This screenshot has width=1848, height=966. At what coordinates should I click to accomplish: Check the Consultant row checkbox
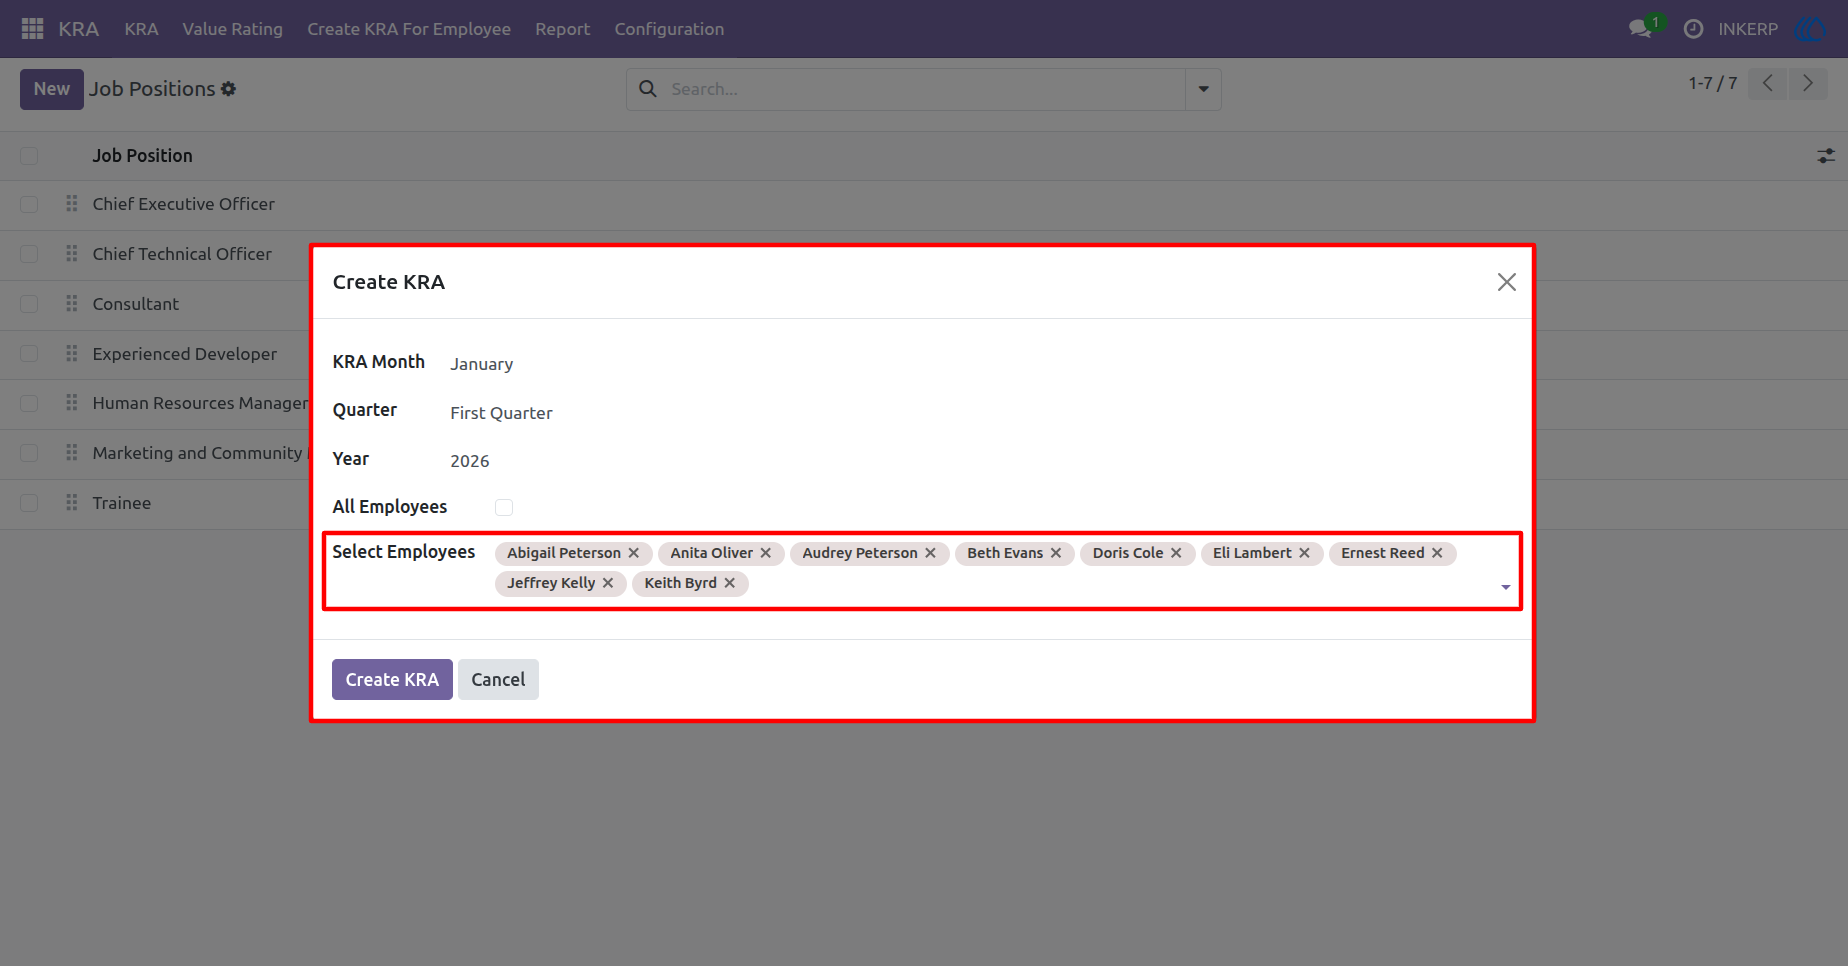point(29,304)
